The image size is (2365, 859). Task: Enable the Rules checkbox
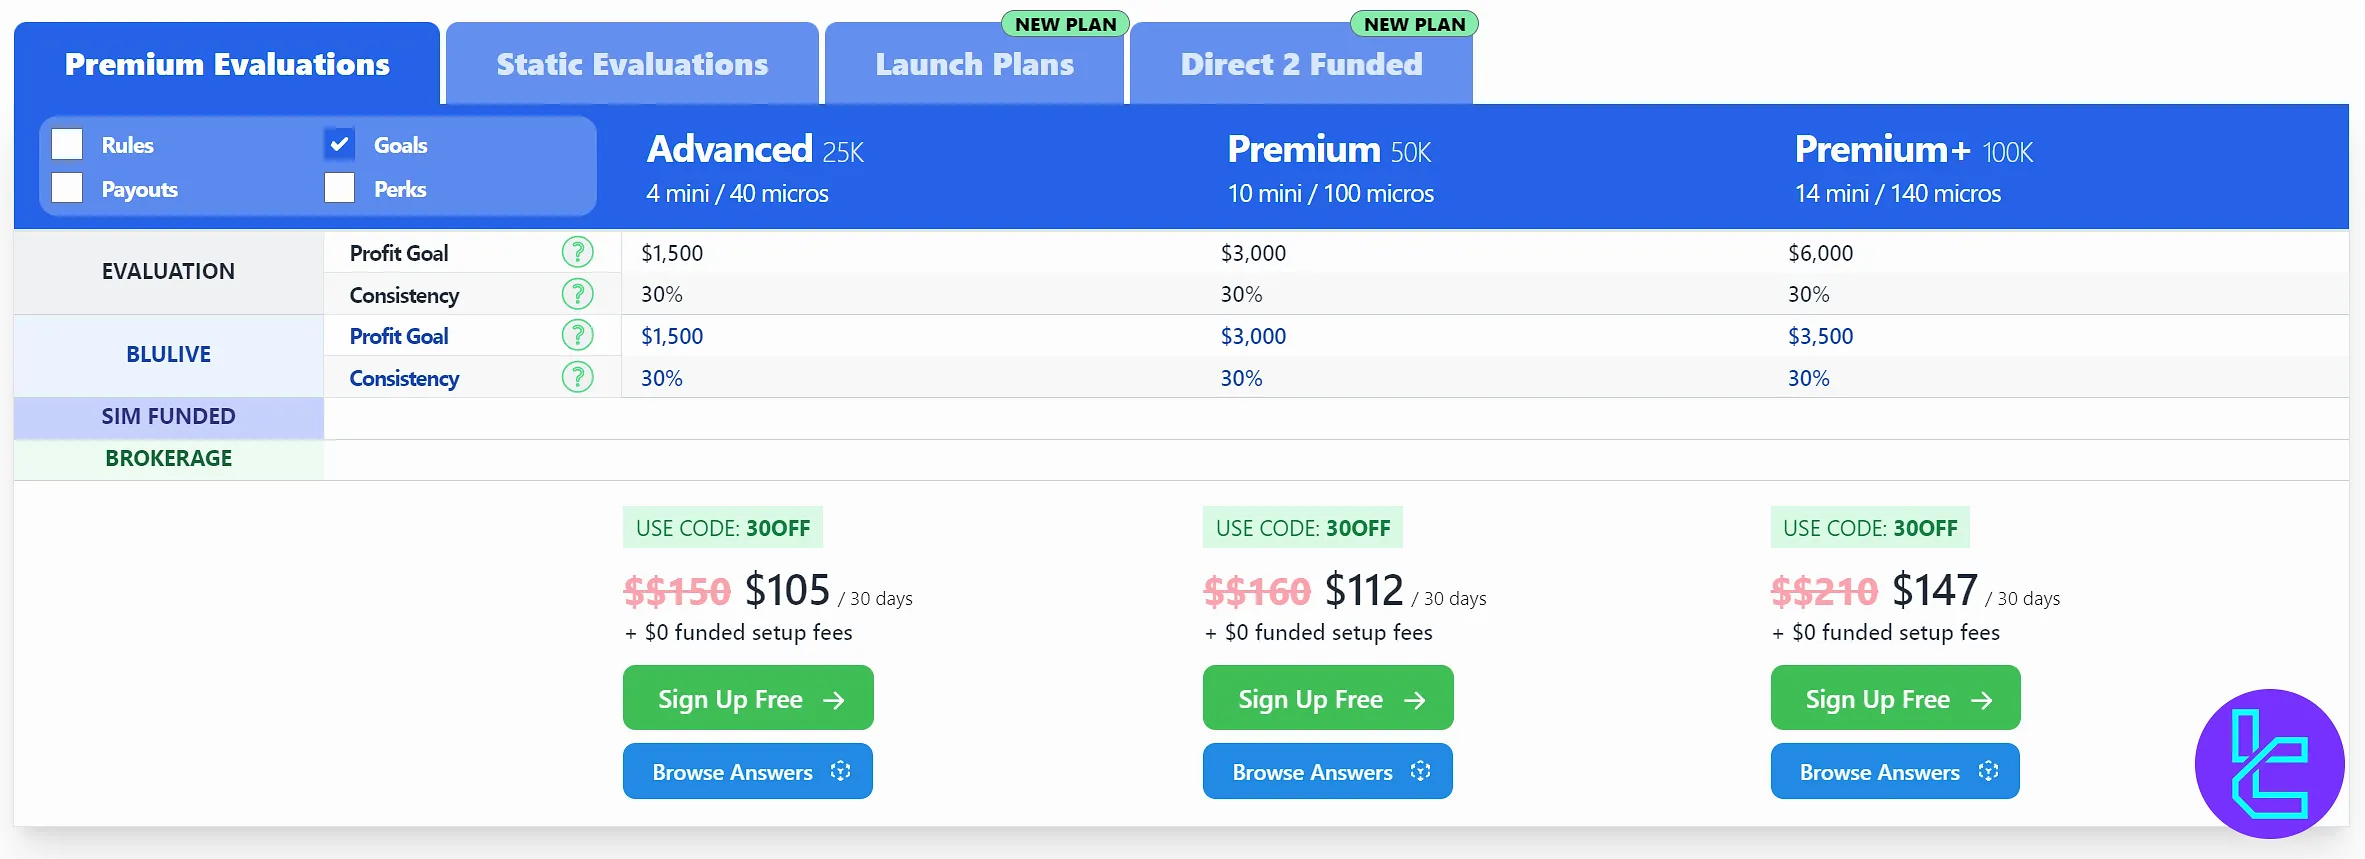[67, 144]
